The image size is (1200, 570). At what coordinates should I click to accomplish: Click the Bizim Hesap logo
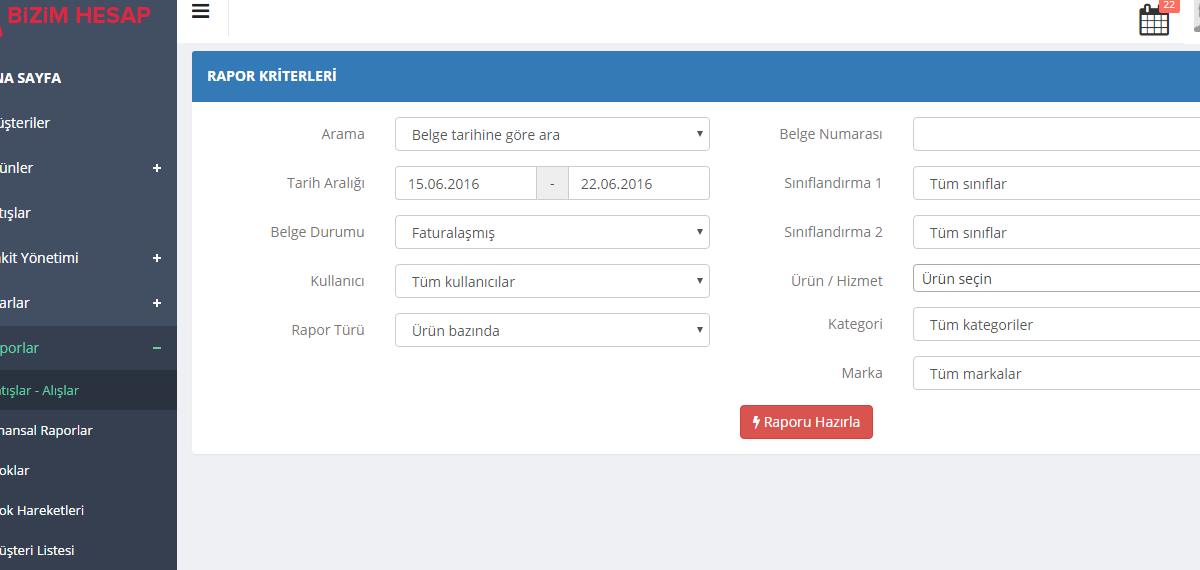tap(78, 15)
